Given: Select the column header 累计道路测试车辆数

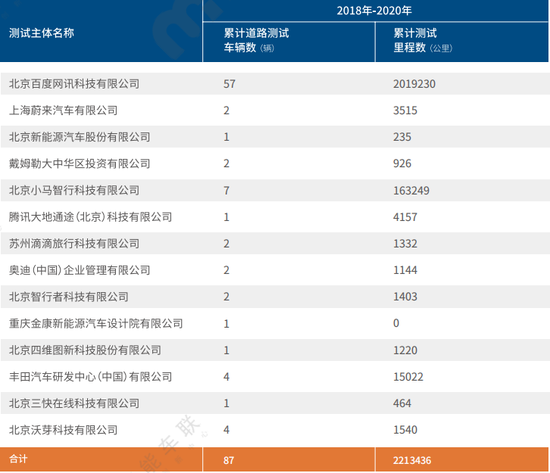Looking at the screenshot, I should pos(256,40).
